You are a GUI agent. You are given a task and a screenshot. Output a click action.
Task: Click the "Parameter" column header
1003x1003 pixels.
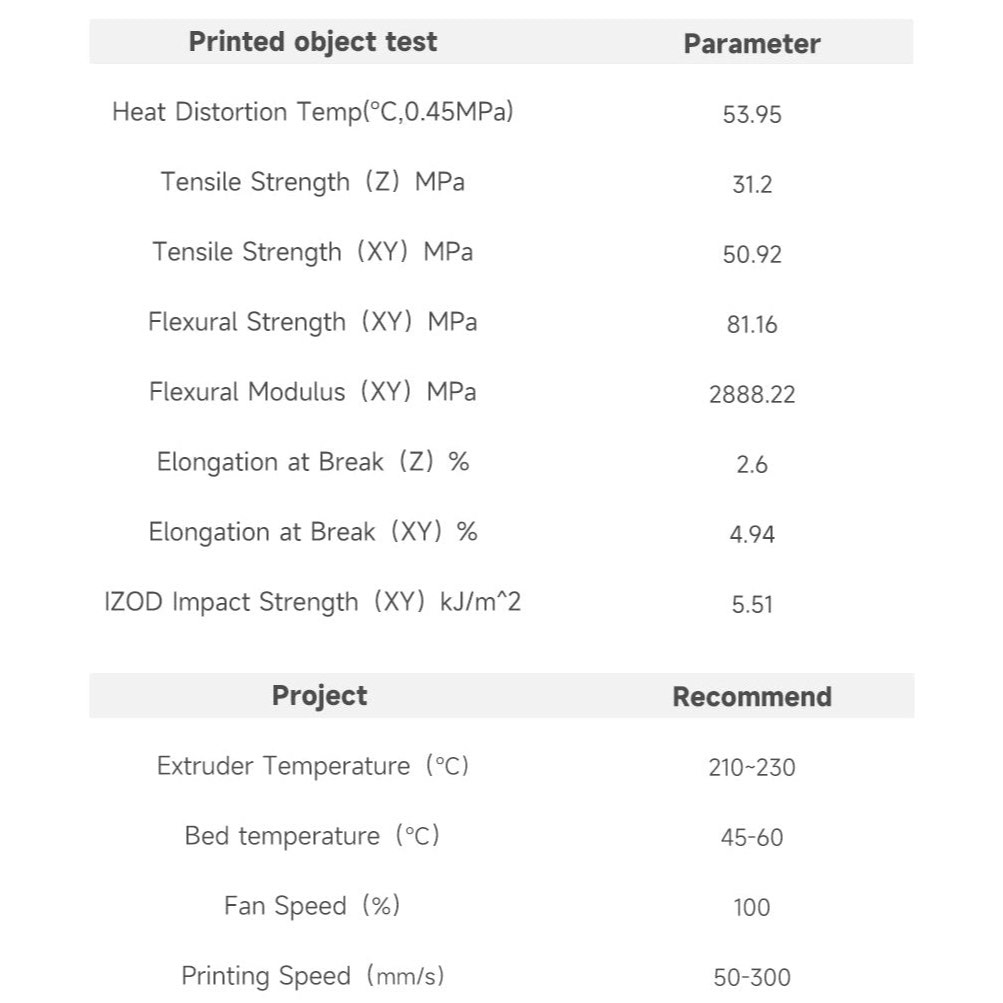(x=751, y=44)
